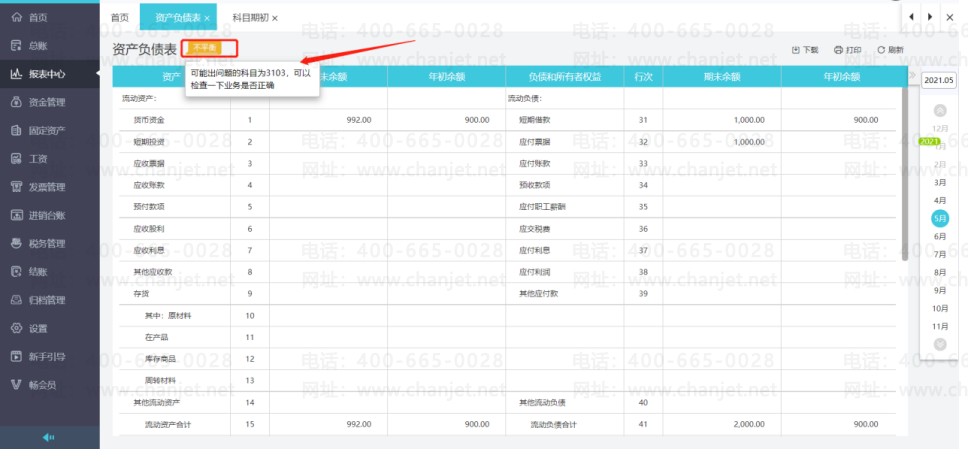Image resolution: width=968 pixels, height=461 pixels.
Task: Print the balance sheet via 打印
Action: coord(848,50)
